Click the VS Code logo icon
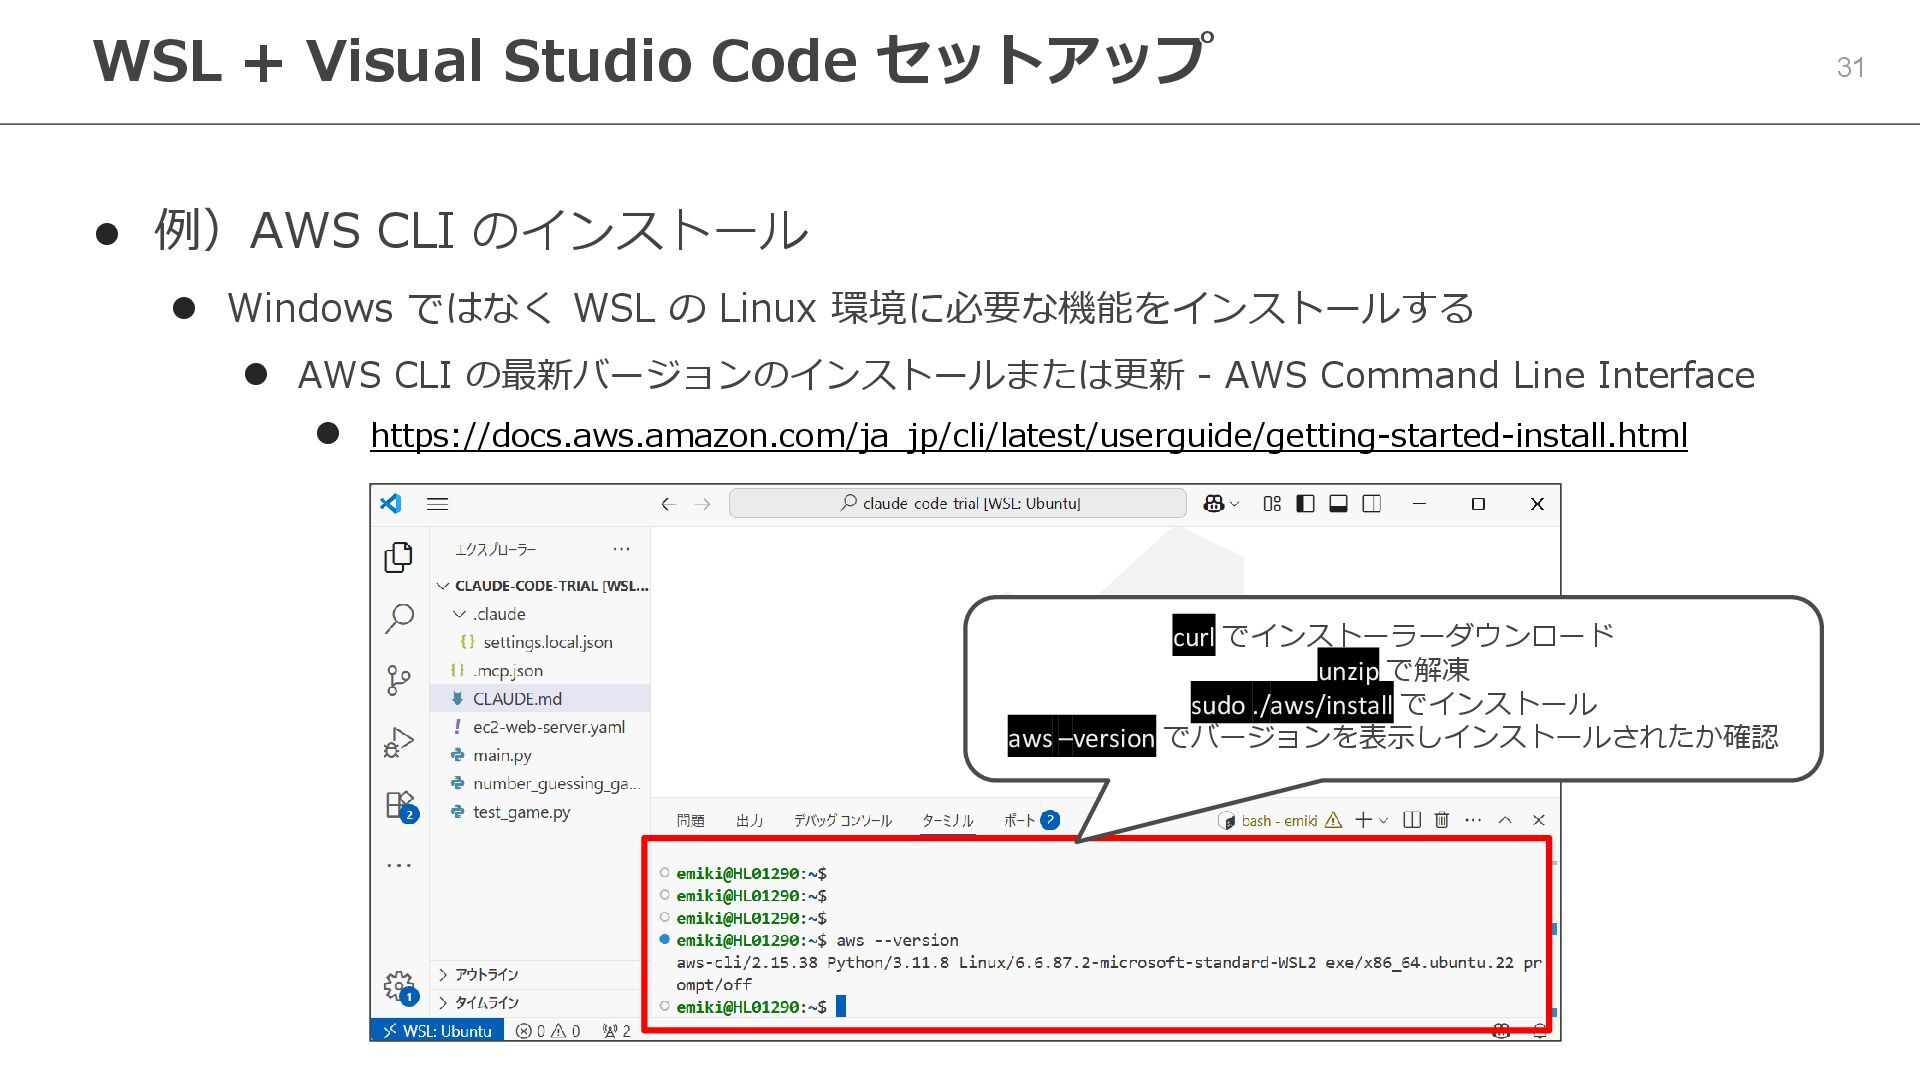 (391, 503)
